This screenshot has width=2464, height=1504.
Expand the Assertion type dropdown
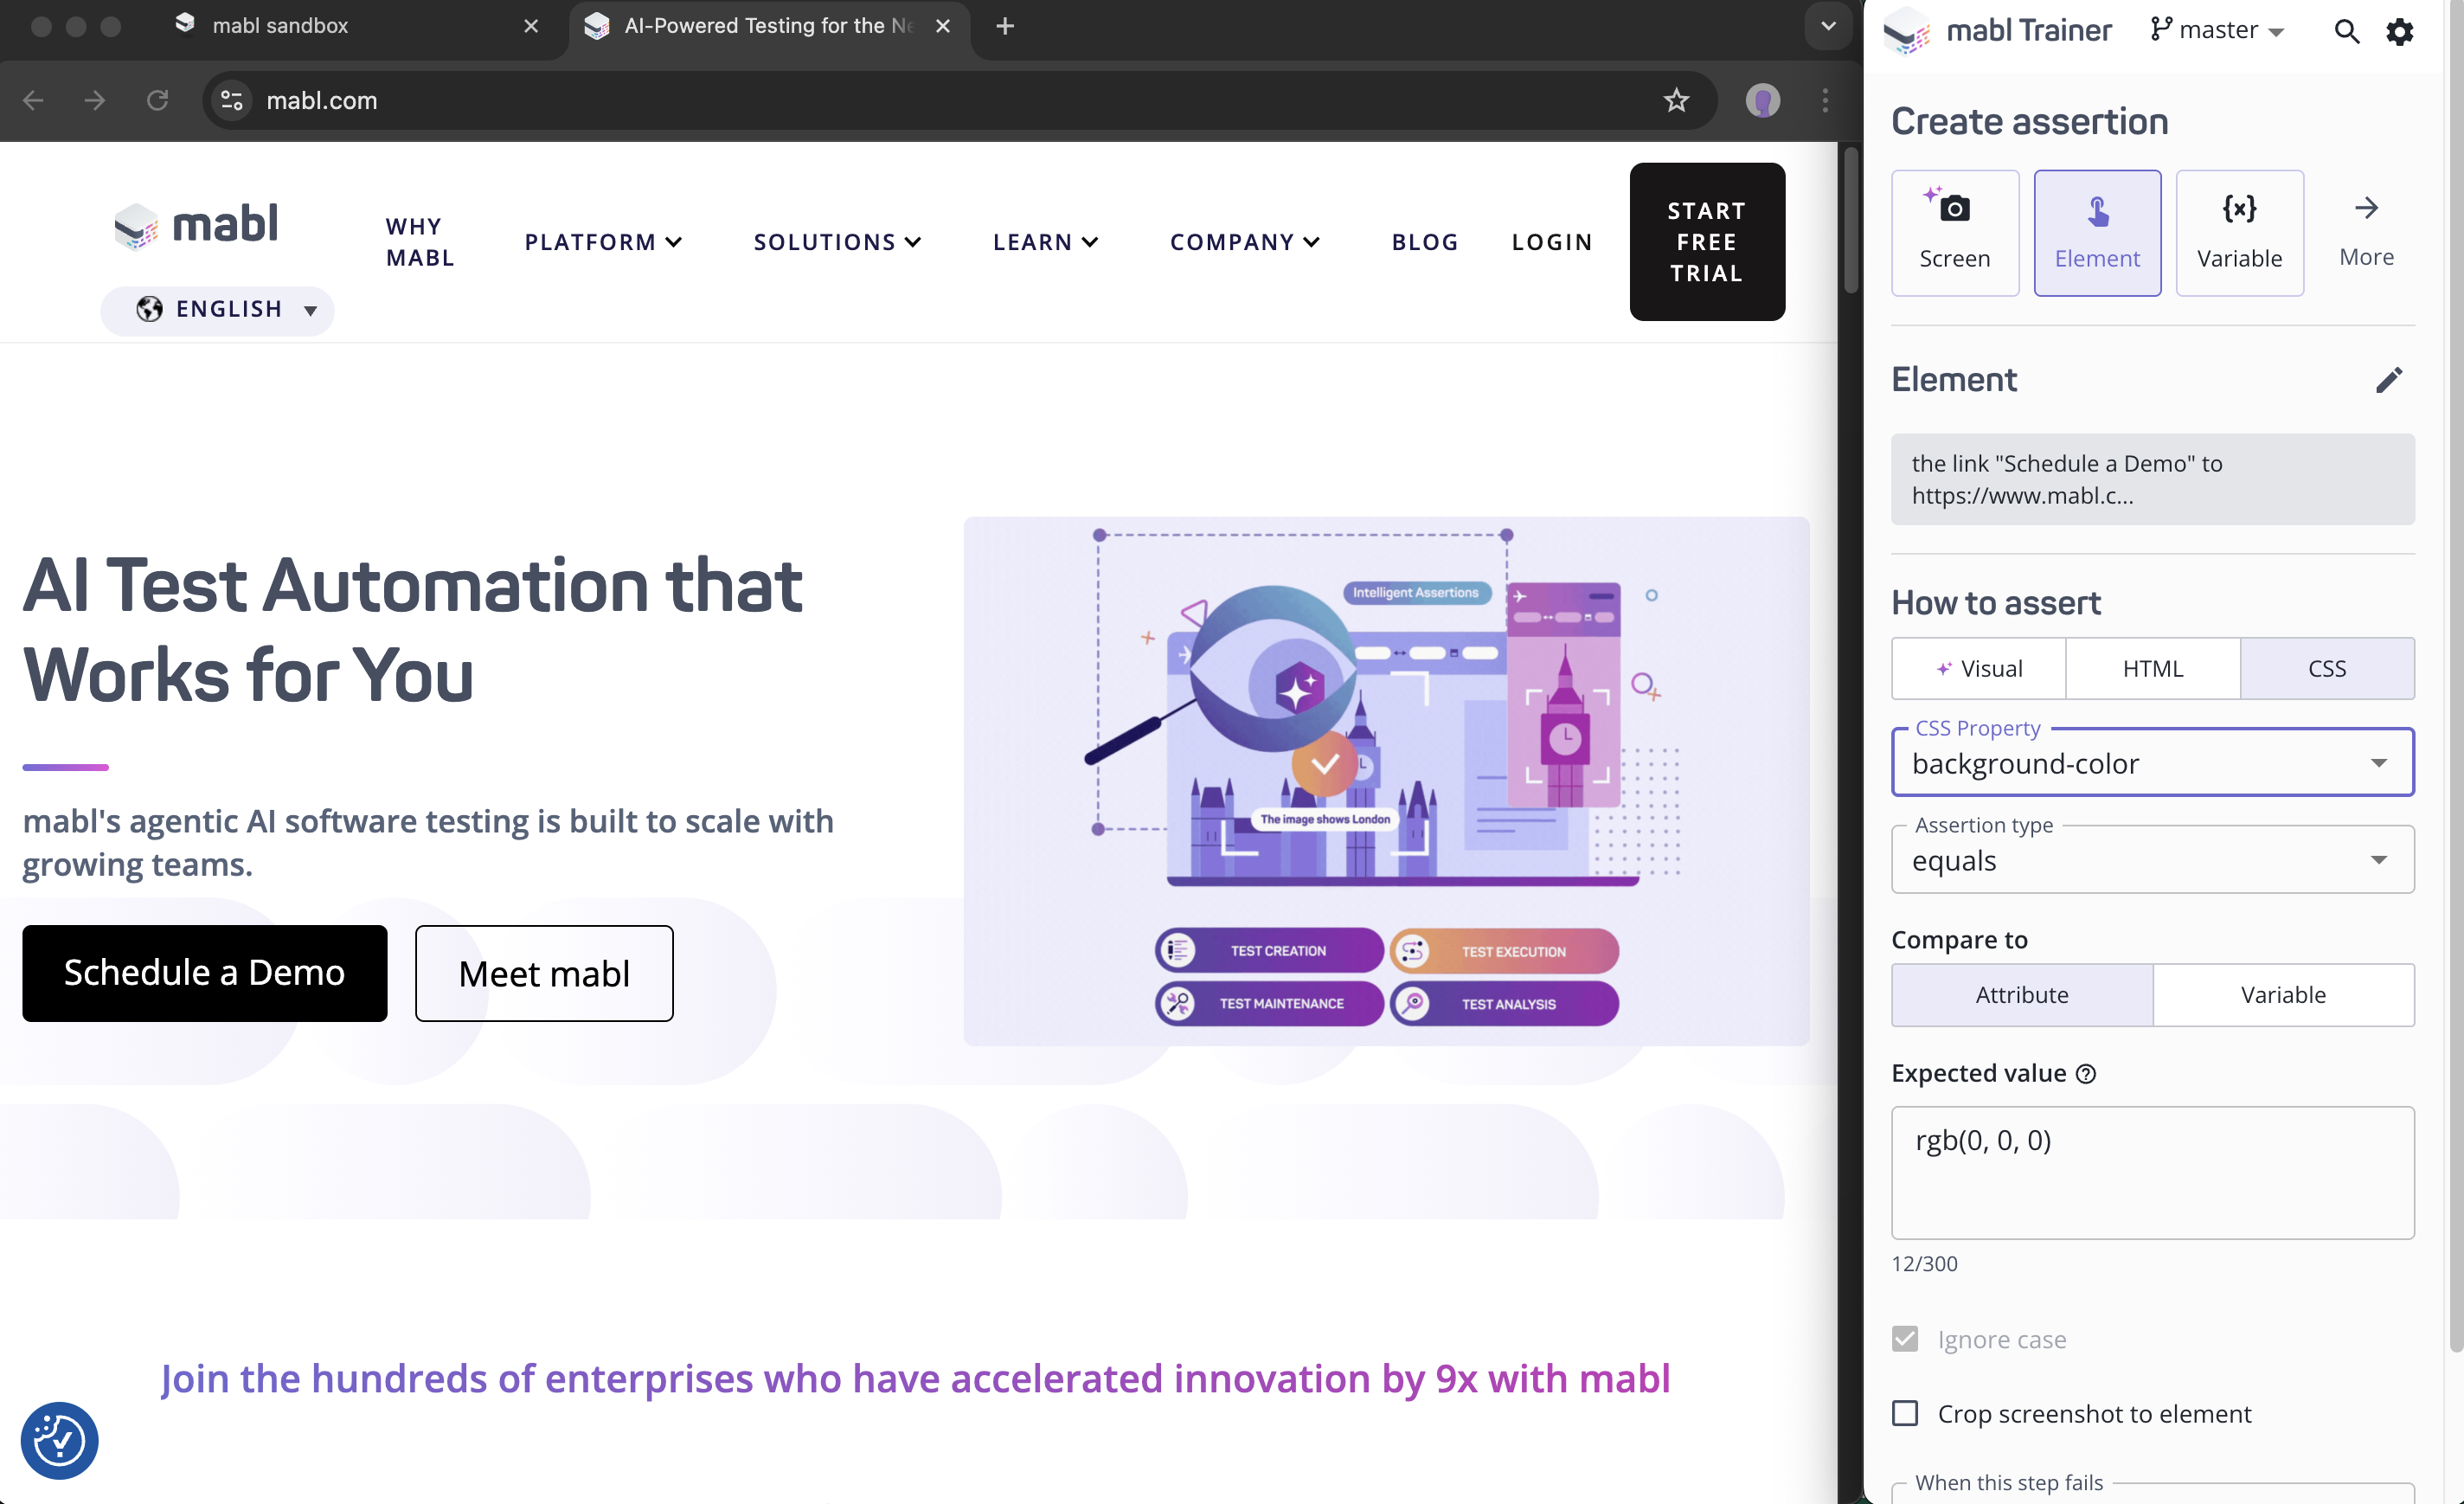(2152, 860)
